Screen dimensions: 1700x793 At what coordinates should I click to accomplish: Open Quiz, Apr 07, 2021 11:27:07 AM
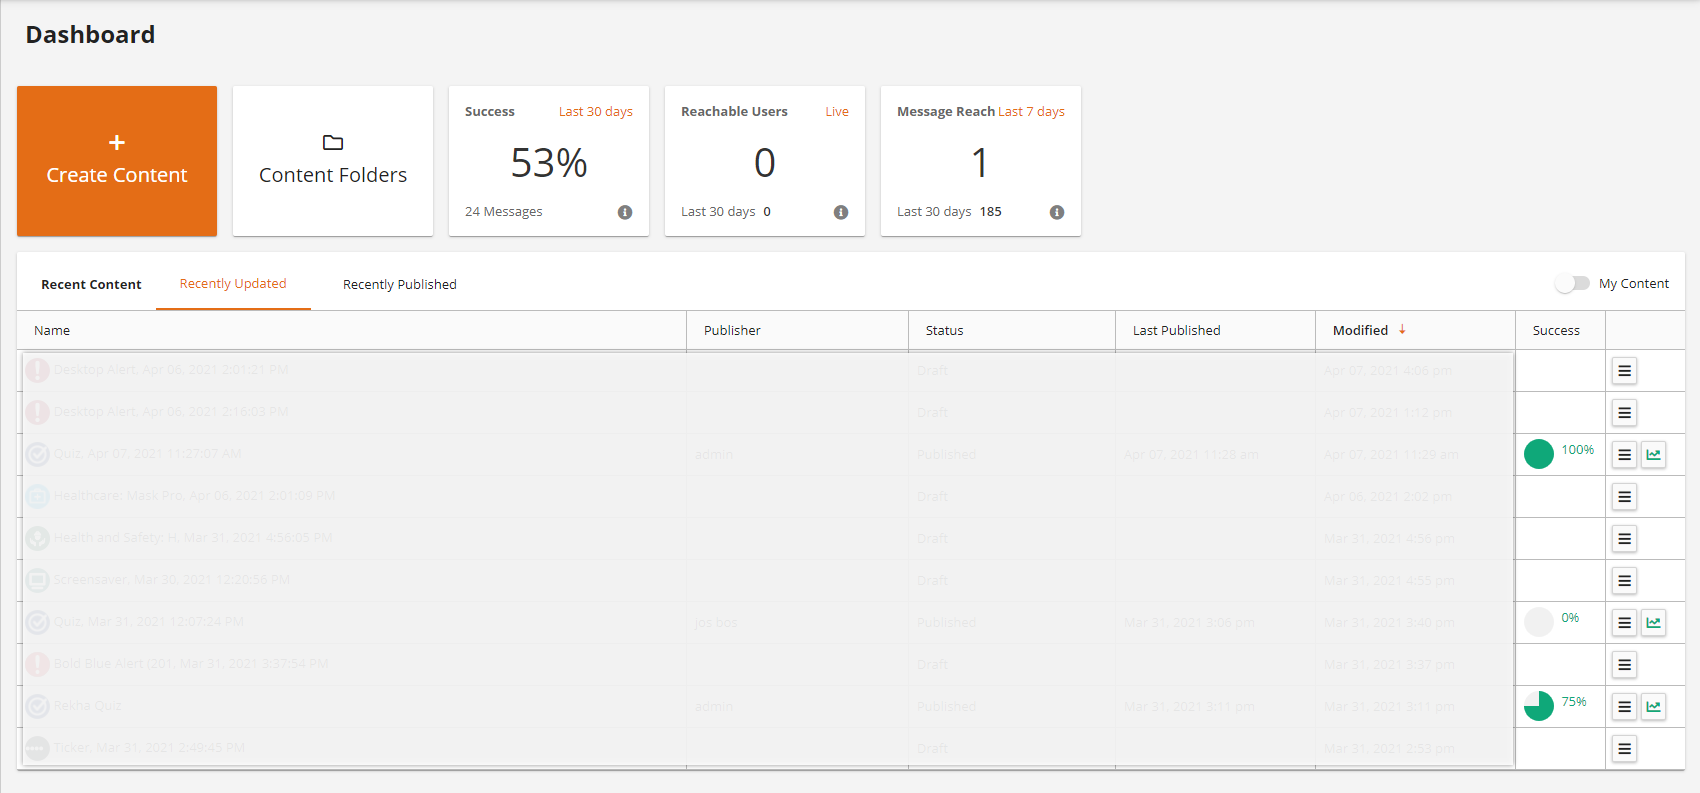point(148,454)
